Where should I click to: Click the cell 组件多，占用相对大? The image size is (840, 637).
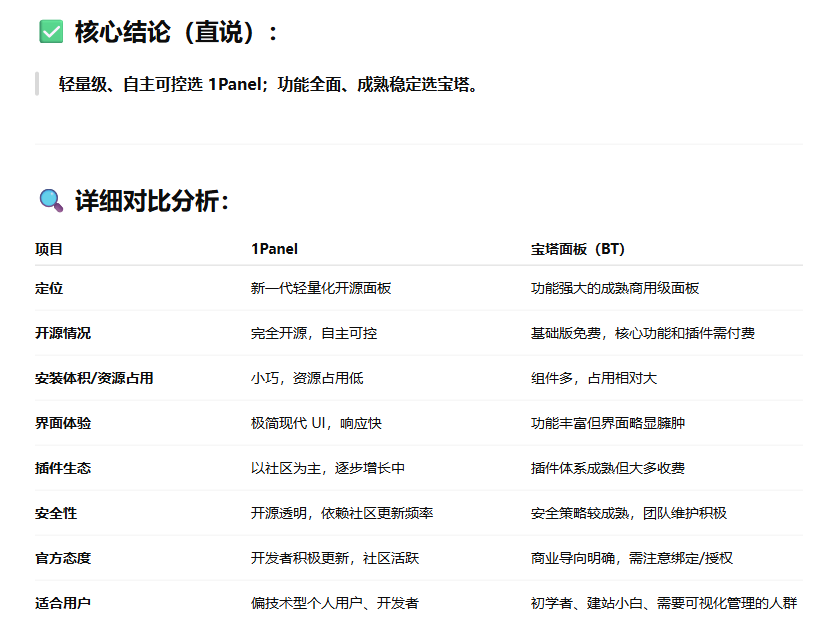click(x=594, y=378)
